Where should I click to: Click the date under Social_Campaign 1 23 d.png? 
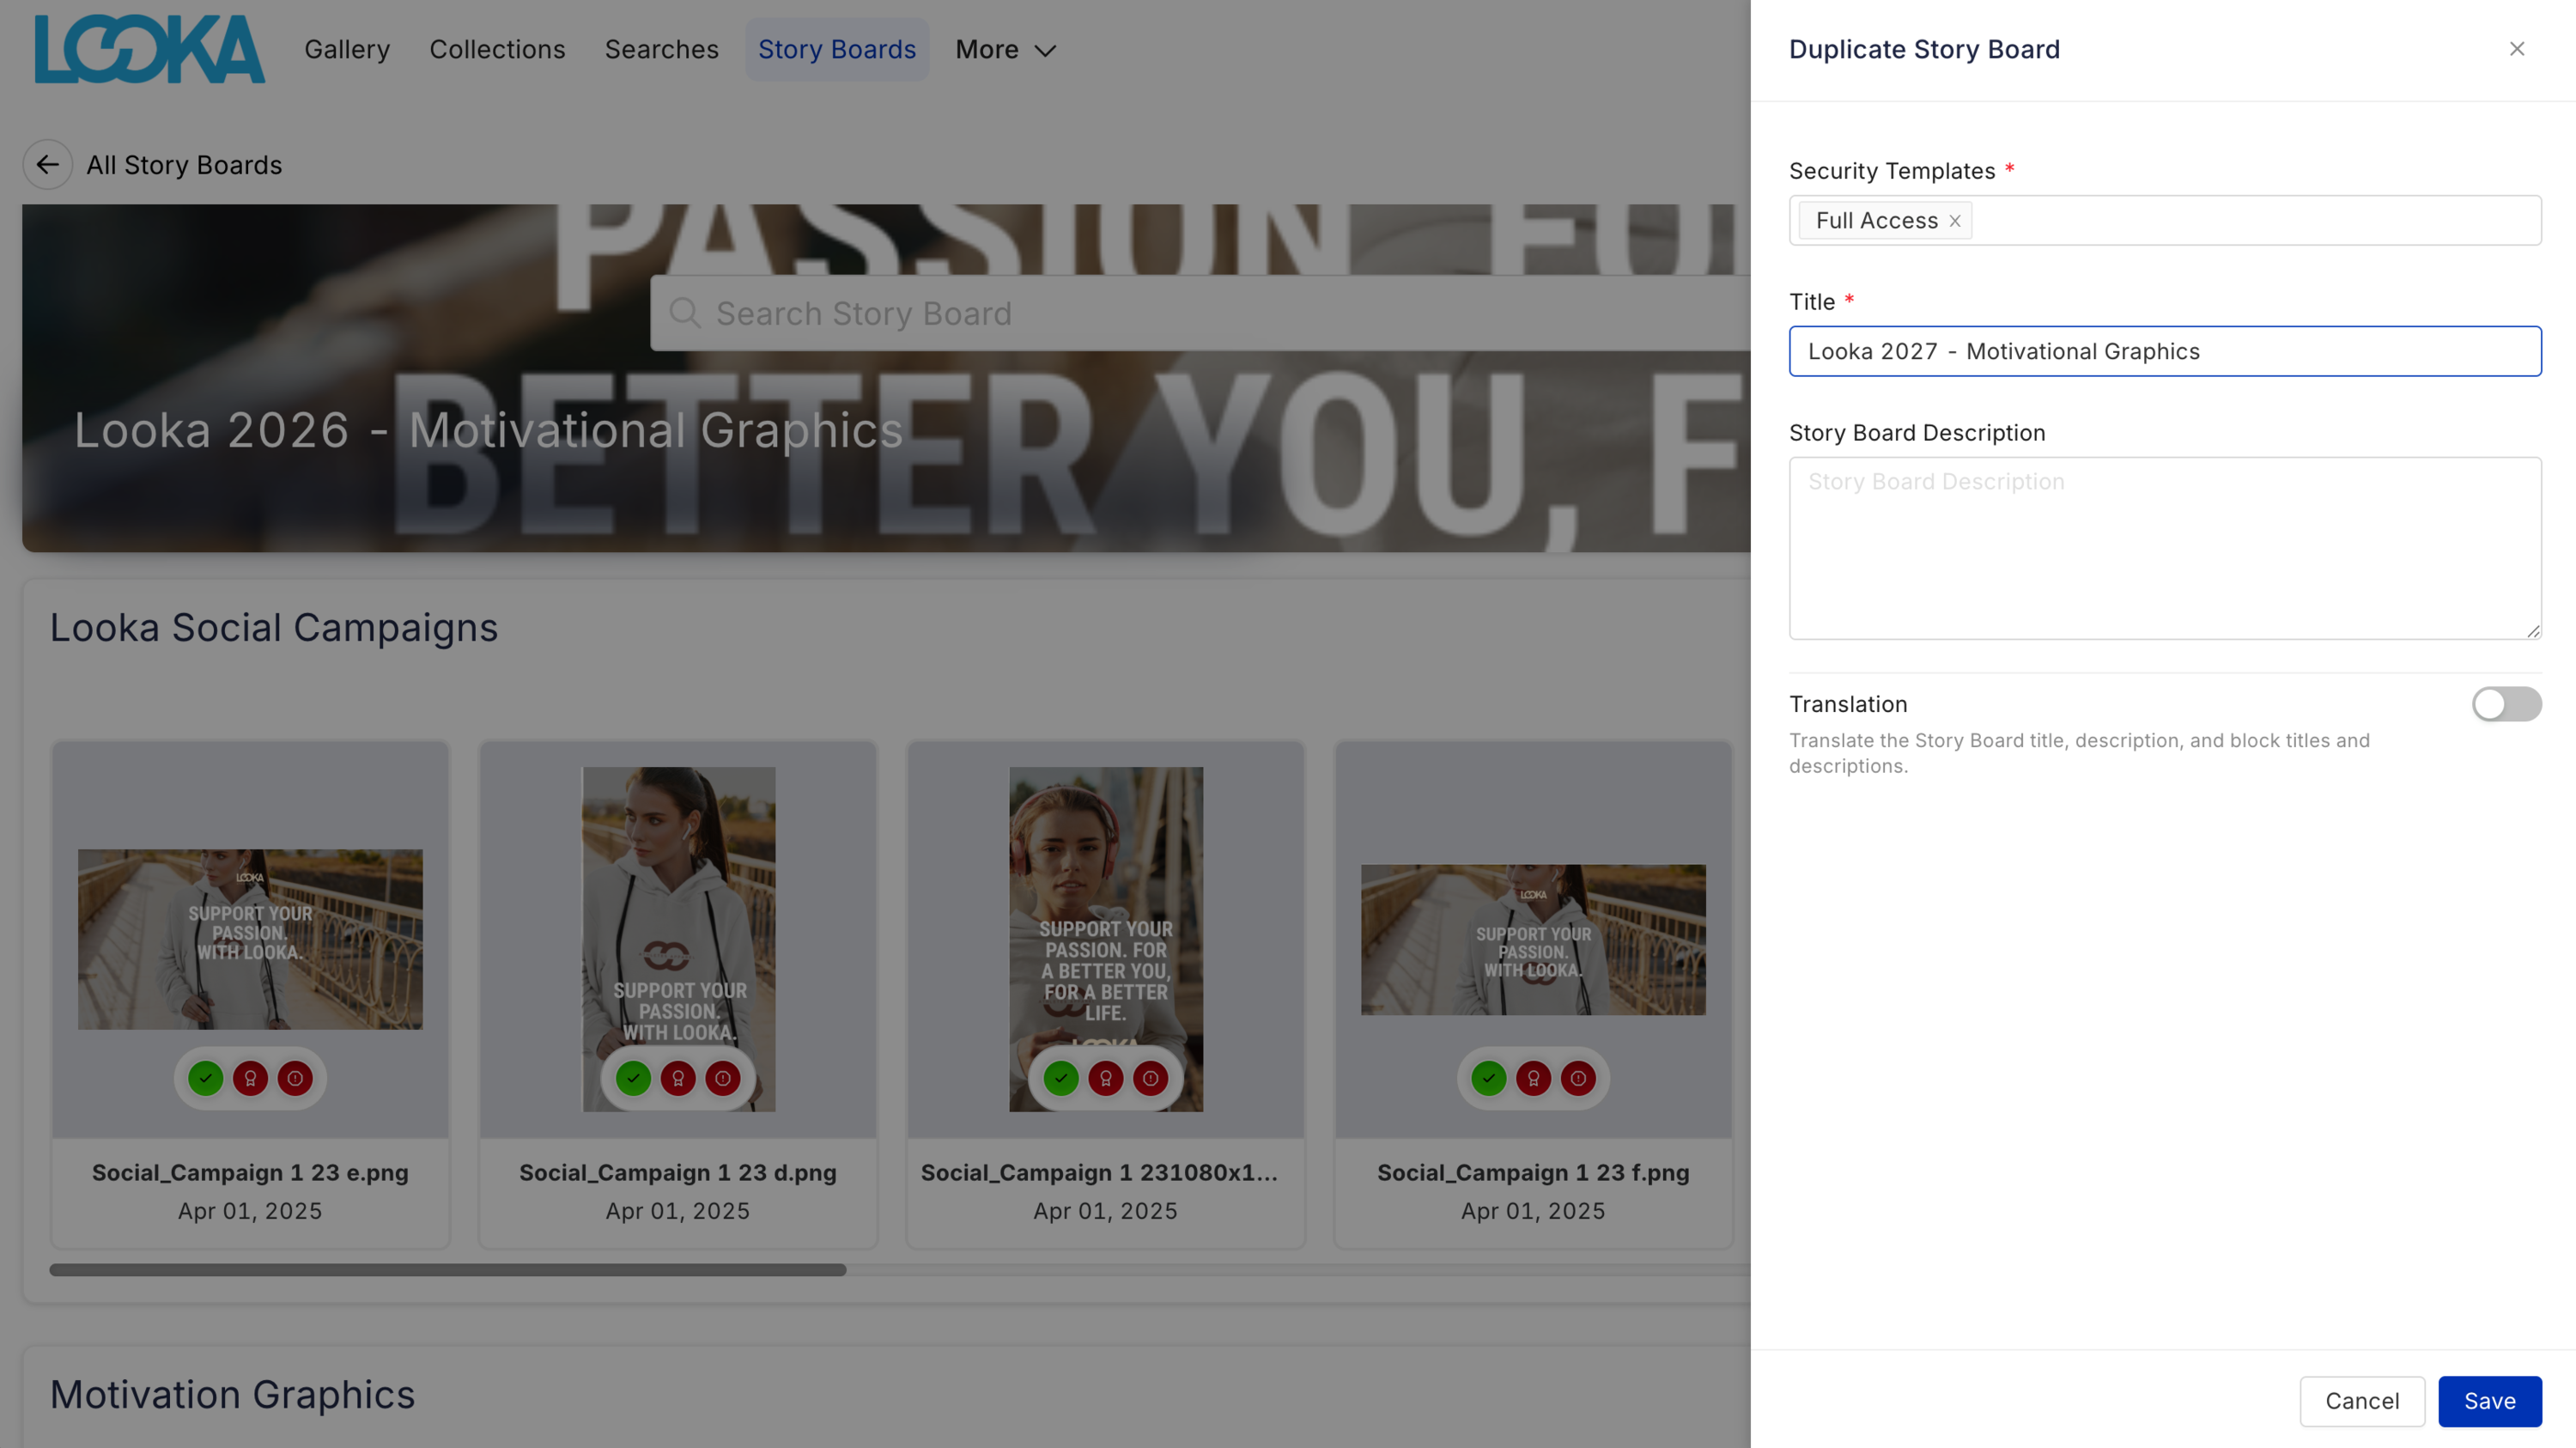coord(678,1211)
